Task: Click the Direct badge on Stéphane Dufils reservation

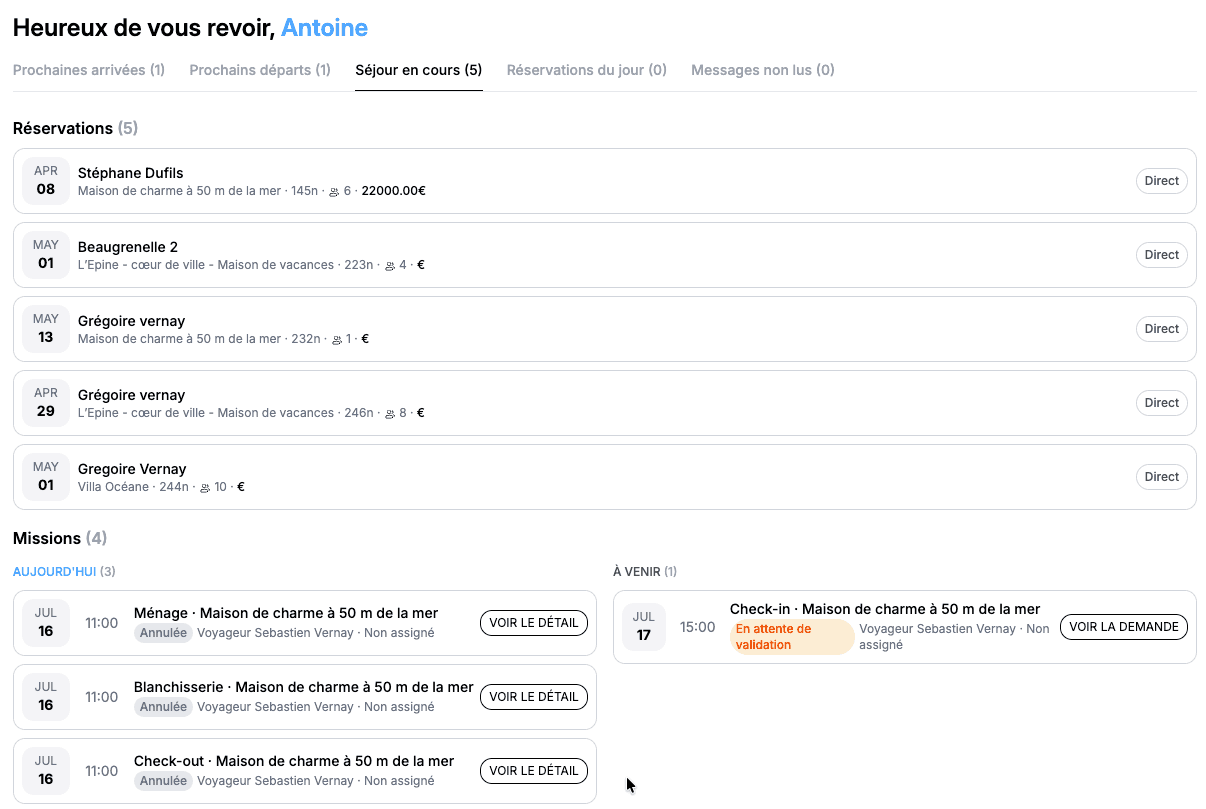Action: coord(1162,181)
